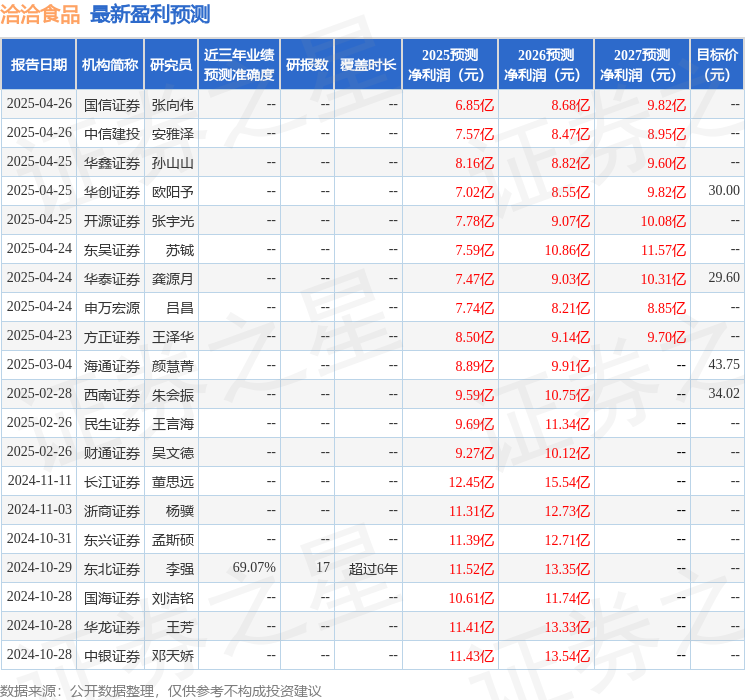Click the 2026预测净利润 column header
The image size is (745, 700).
546,65
